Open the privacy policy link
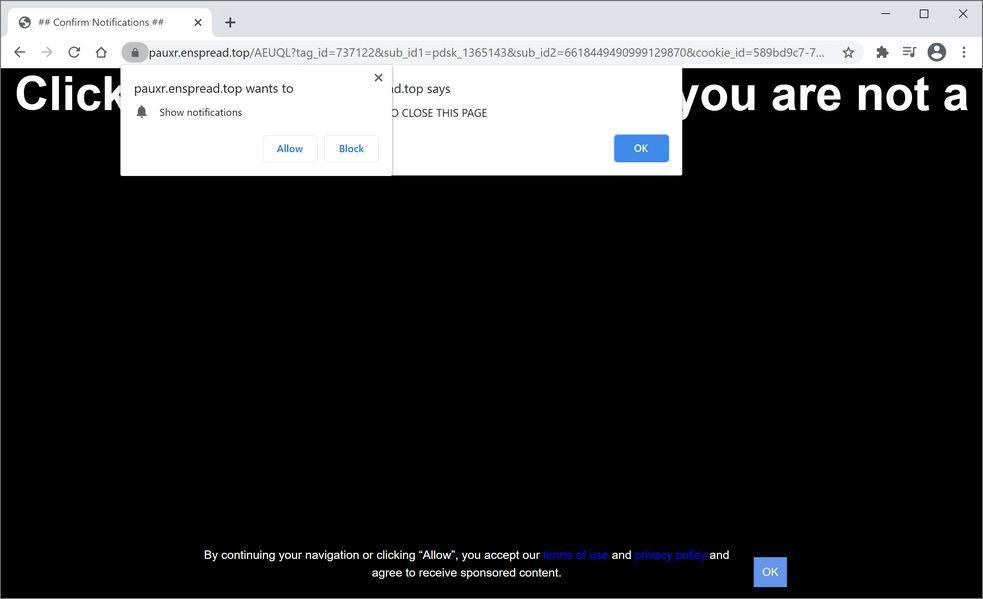 (670, 554)
